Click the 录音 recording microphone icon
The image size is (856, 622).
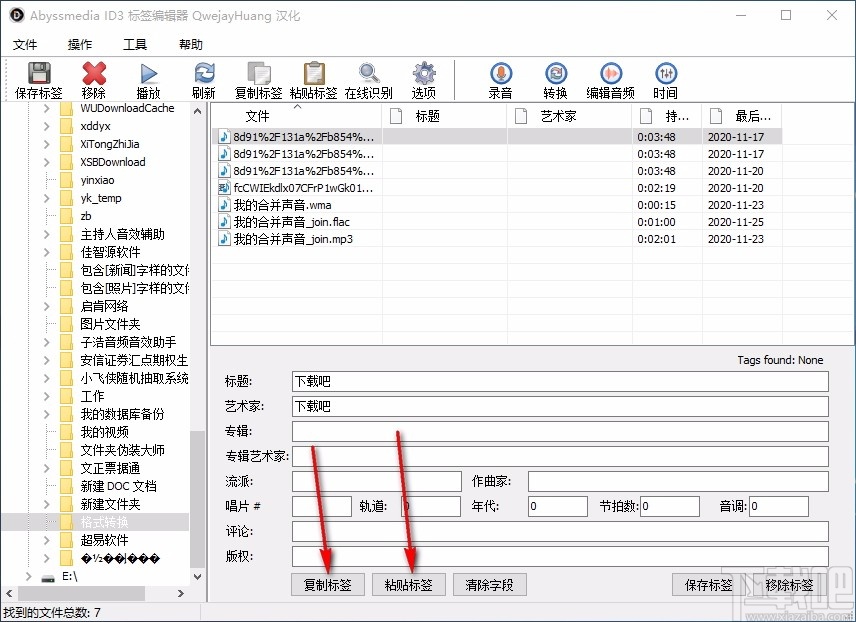point(500,74)
